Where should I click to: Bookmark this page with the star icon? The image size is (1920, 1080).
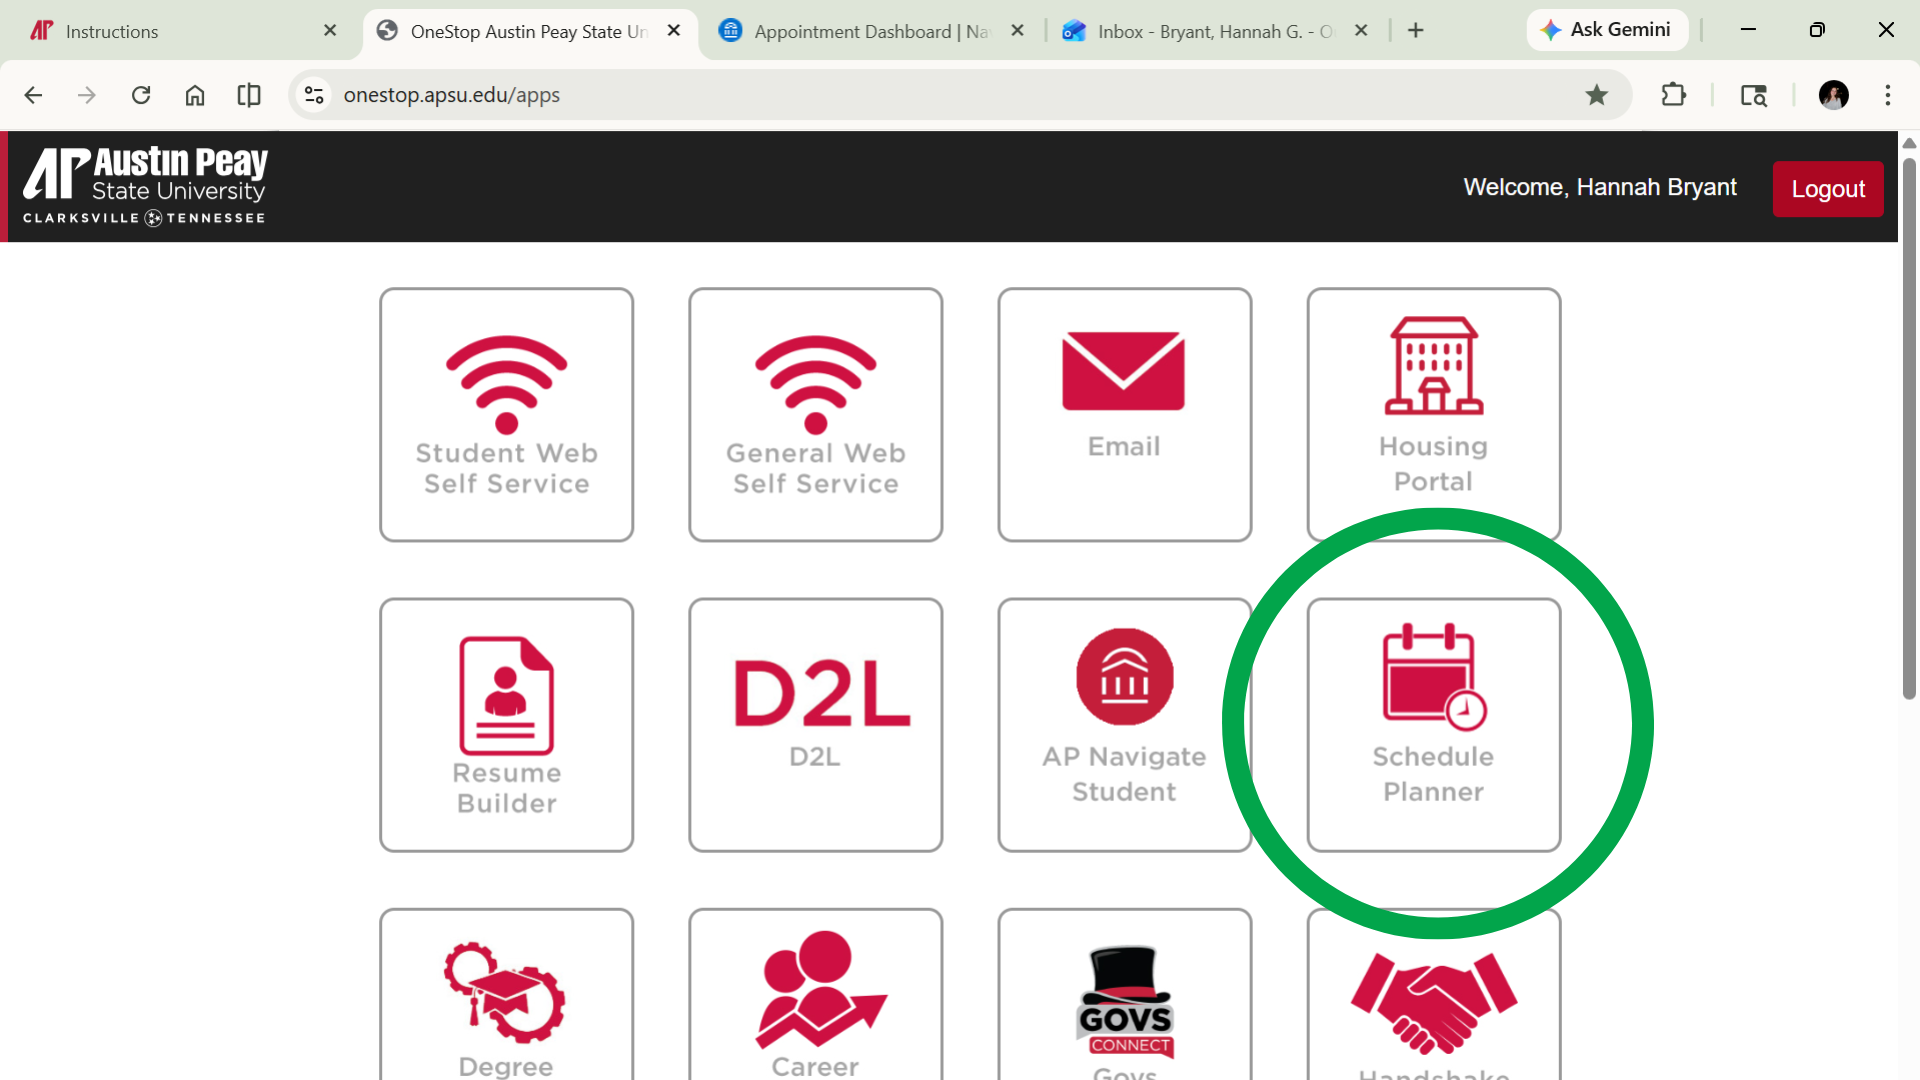[1597, 95]
